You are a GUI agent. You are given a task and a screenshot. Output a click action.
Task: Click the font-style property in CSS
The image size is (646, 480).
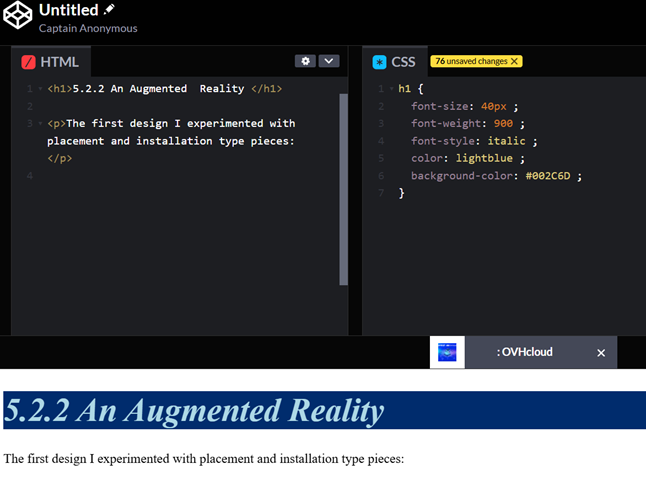click(x=443, y=141)
